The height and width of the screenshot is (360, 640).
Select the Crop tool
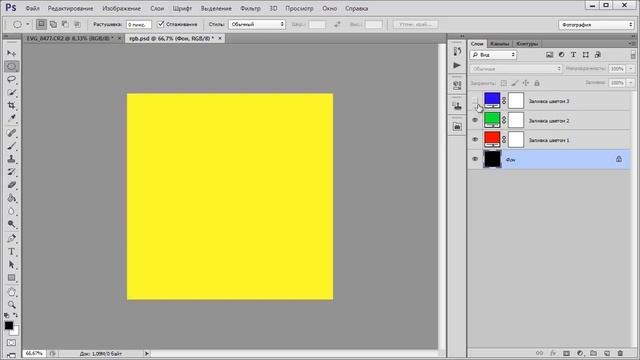11,105
